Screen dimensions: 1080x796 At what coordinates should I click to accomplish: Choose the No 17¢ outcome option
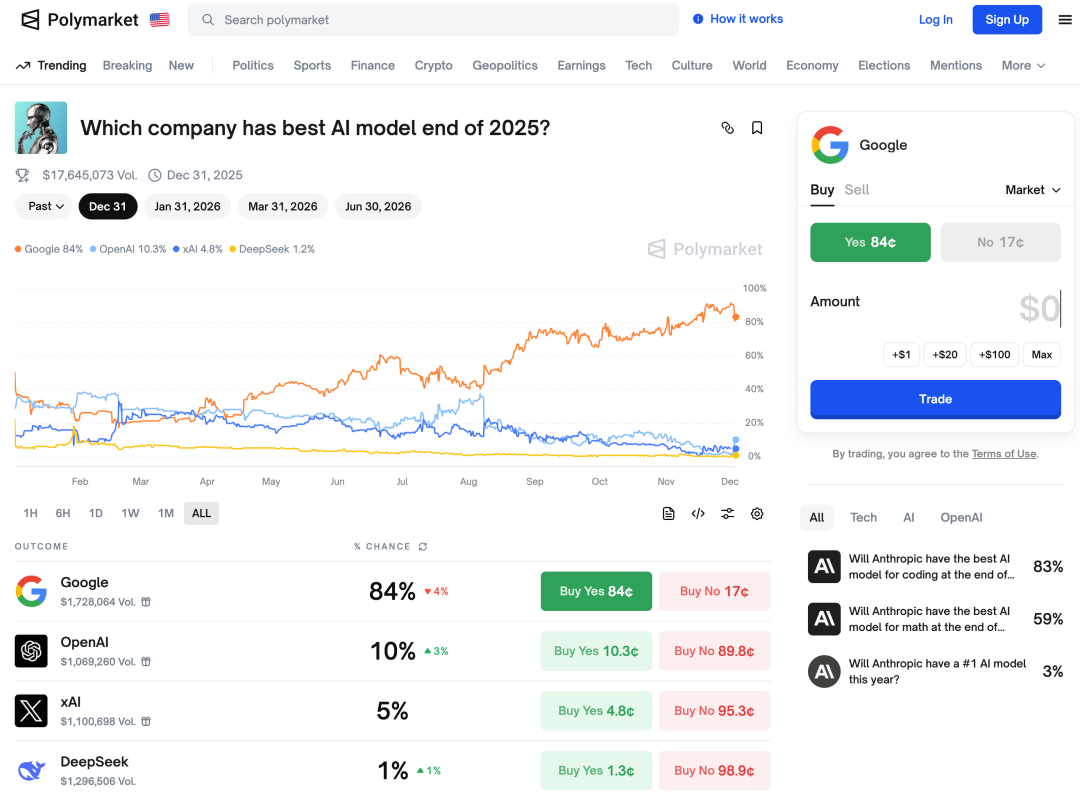pos(1000,242)
